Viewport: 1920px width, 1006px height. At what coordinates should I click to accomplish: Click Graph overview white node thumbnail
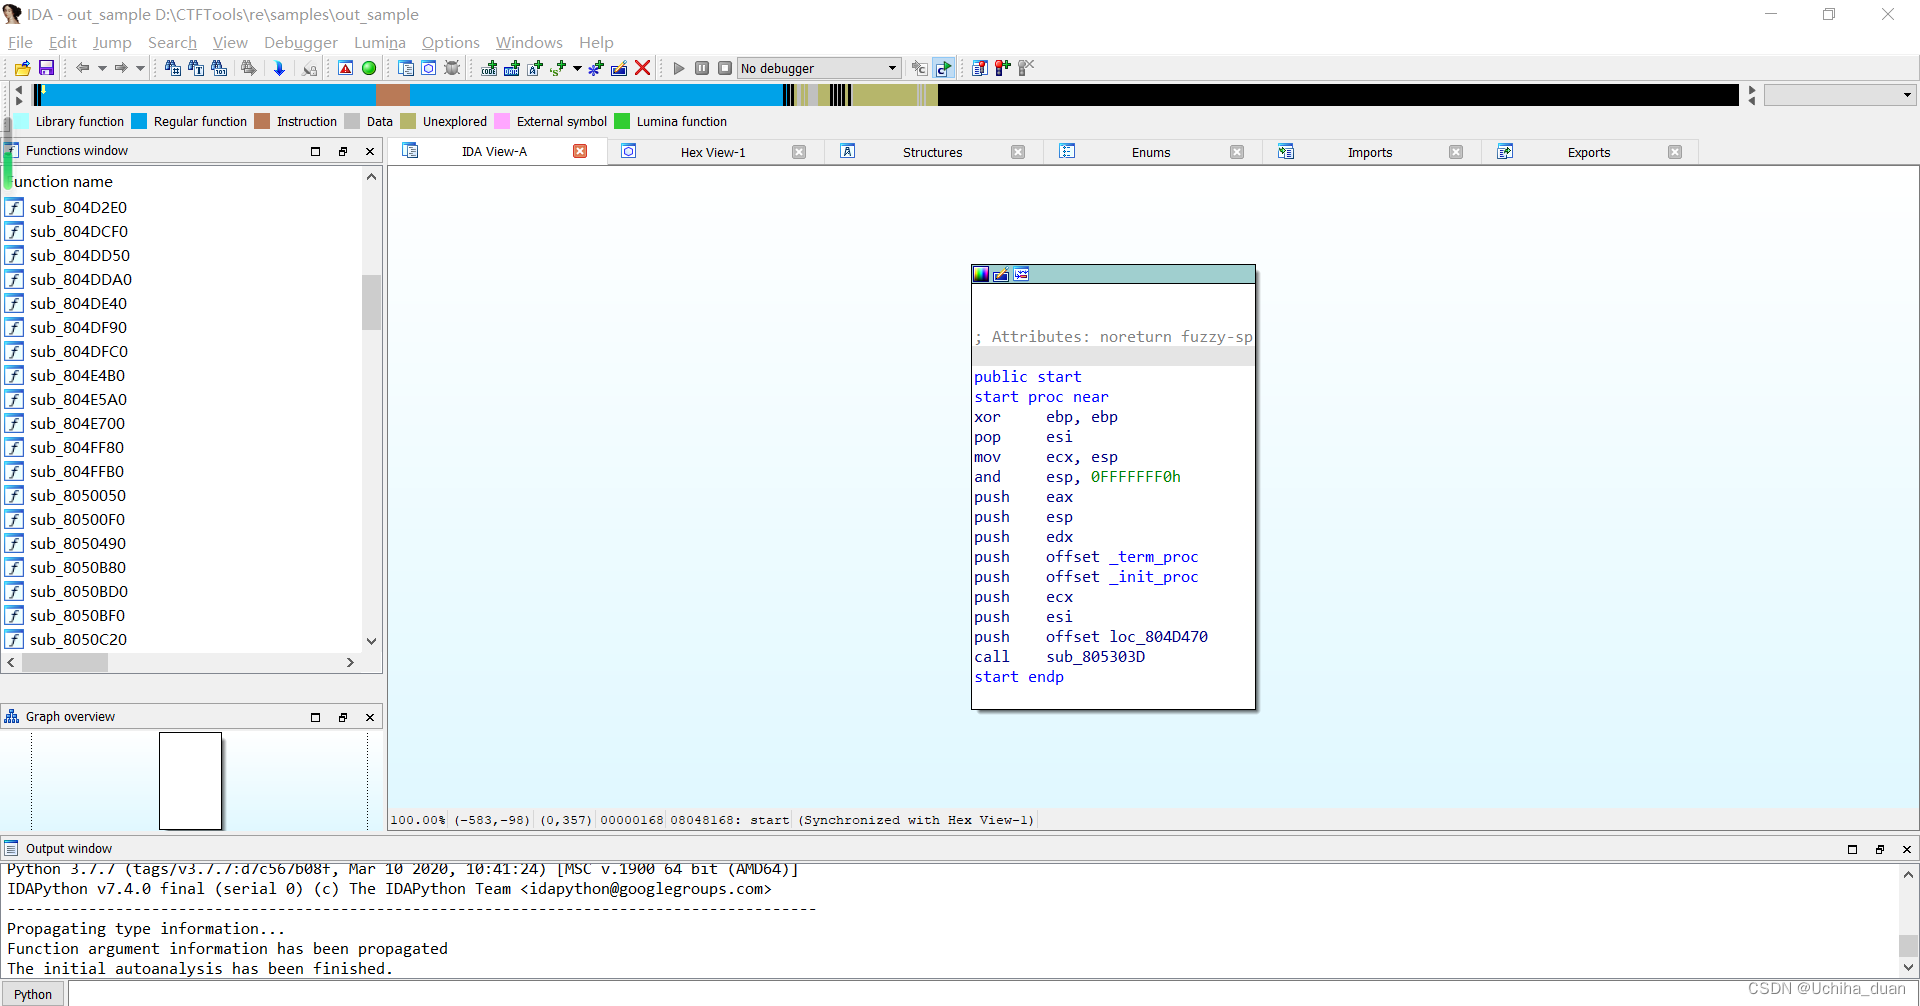pos(190,781)
